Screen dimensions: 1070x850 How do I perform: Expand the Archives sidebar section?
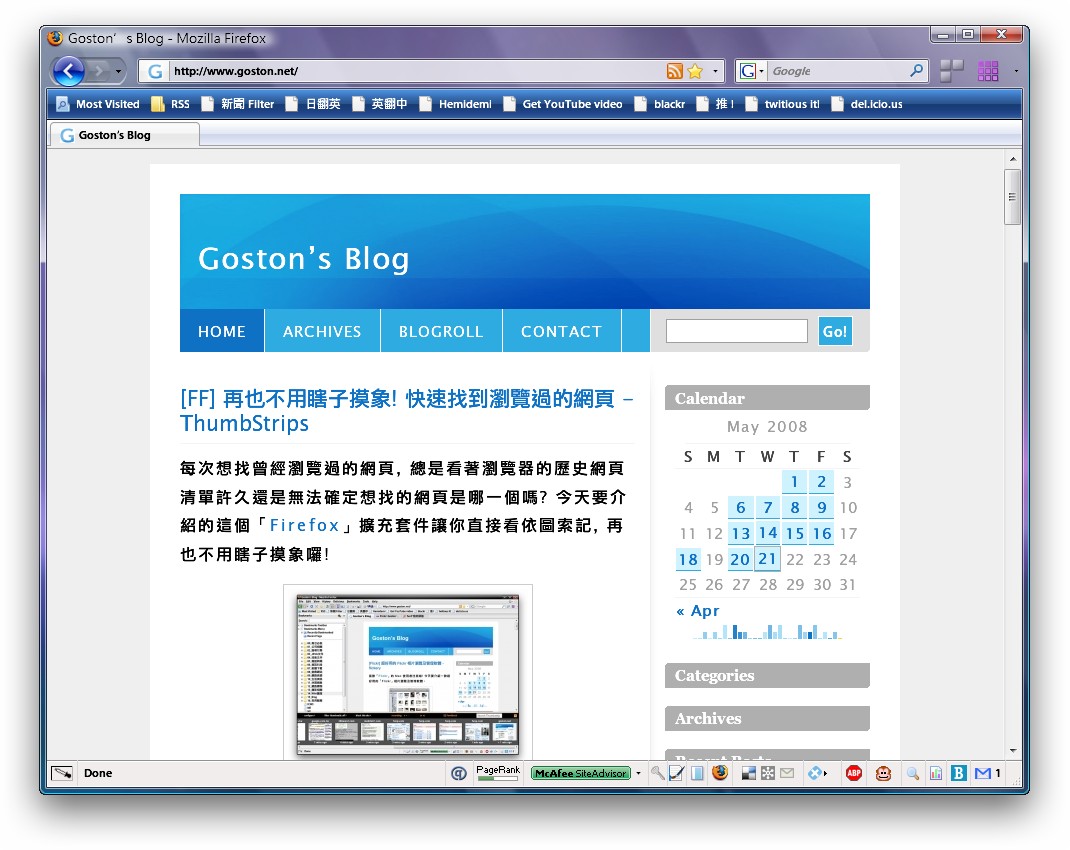(x=767, y=718)
